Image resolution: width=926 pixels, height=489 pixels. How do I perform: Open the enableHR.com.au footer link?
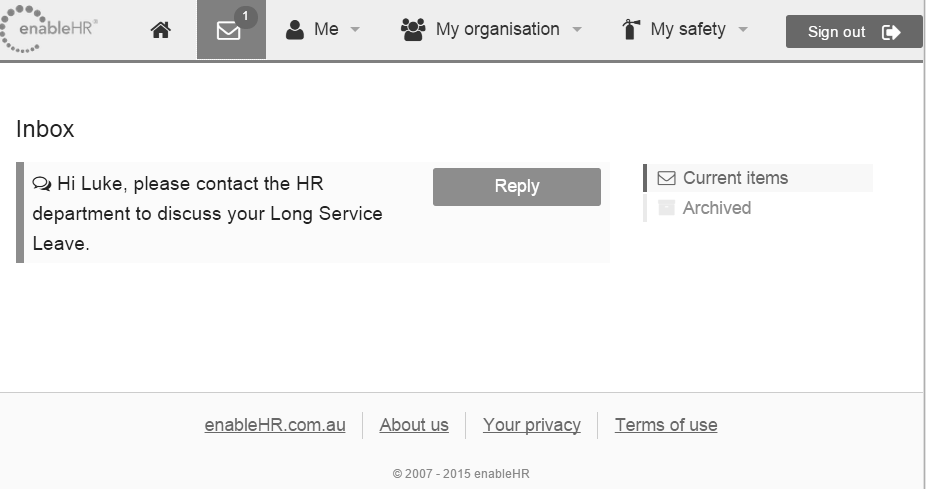[x=275, y=425]
